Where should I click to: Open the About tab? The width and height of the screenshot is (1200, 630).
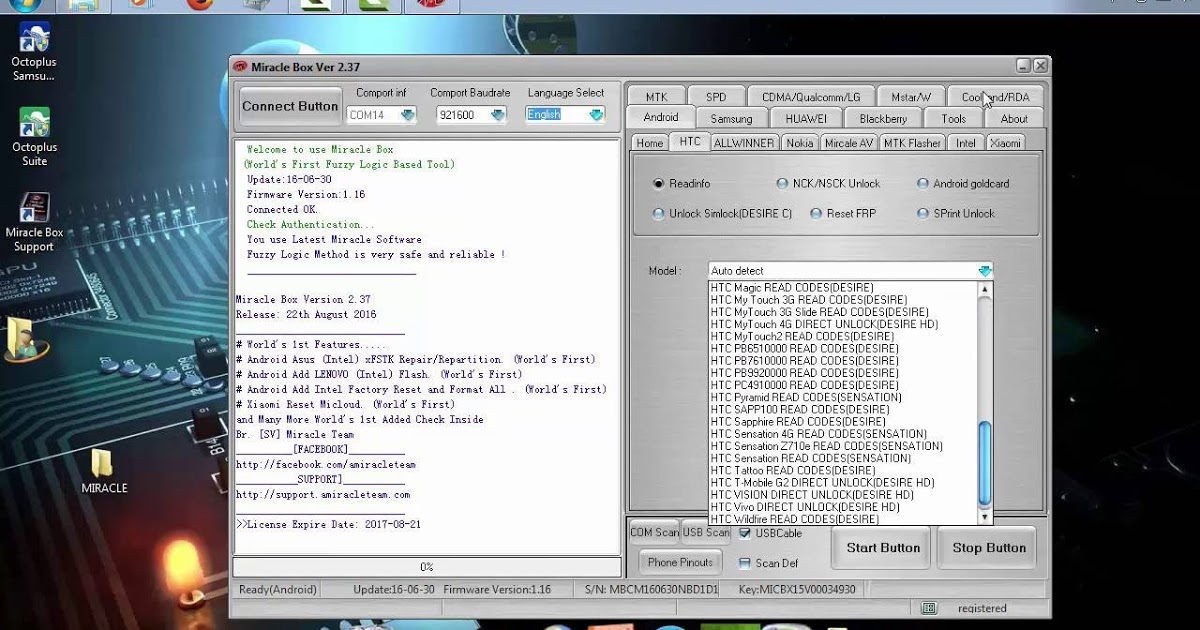tap(1014, 119)
